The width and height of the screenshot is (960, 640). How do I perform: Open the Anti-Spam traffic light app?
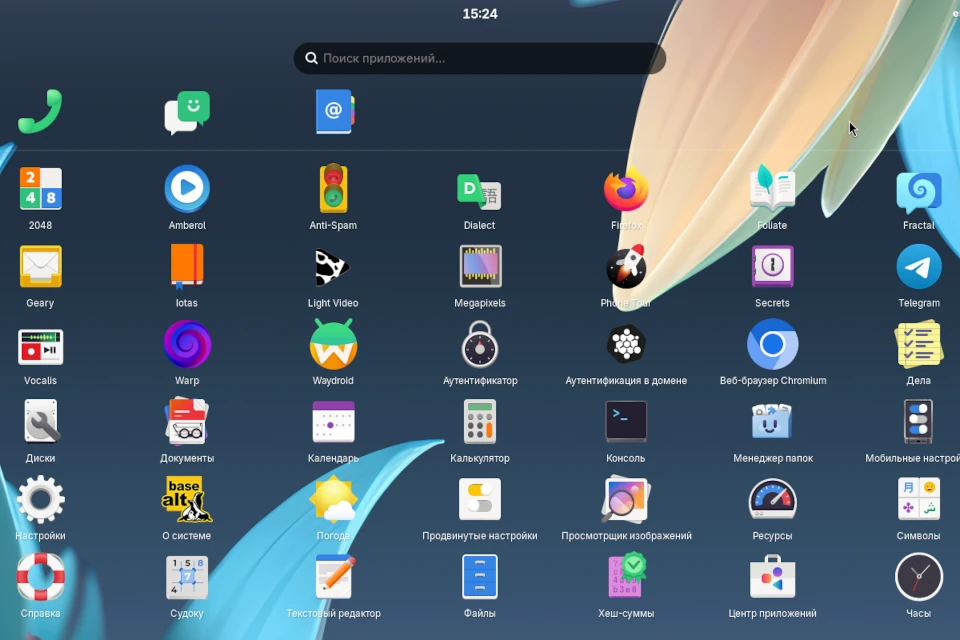(x=333, y=190)
